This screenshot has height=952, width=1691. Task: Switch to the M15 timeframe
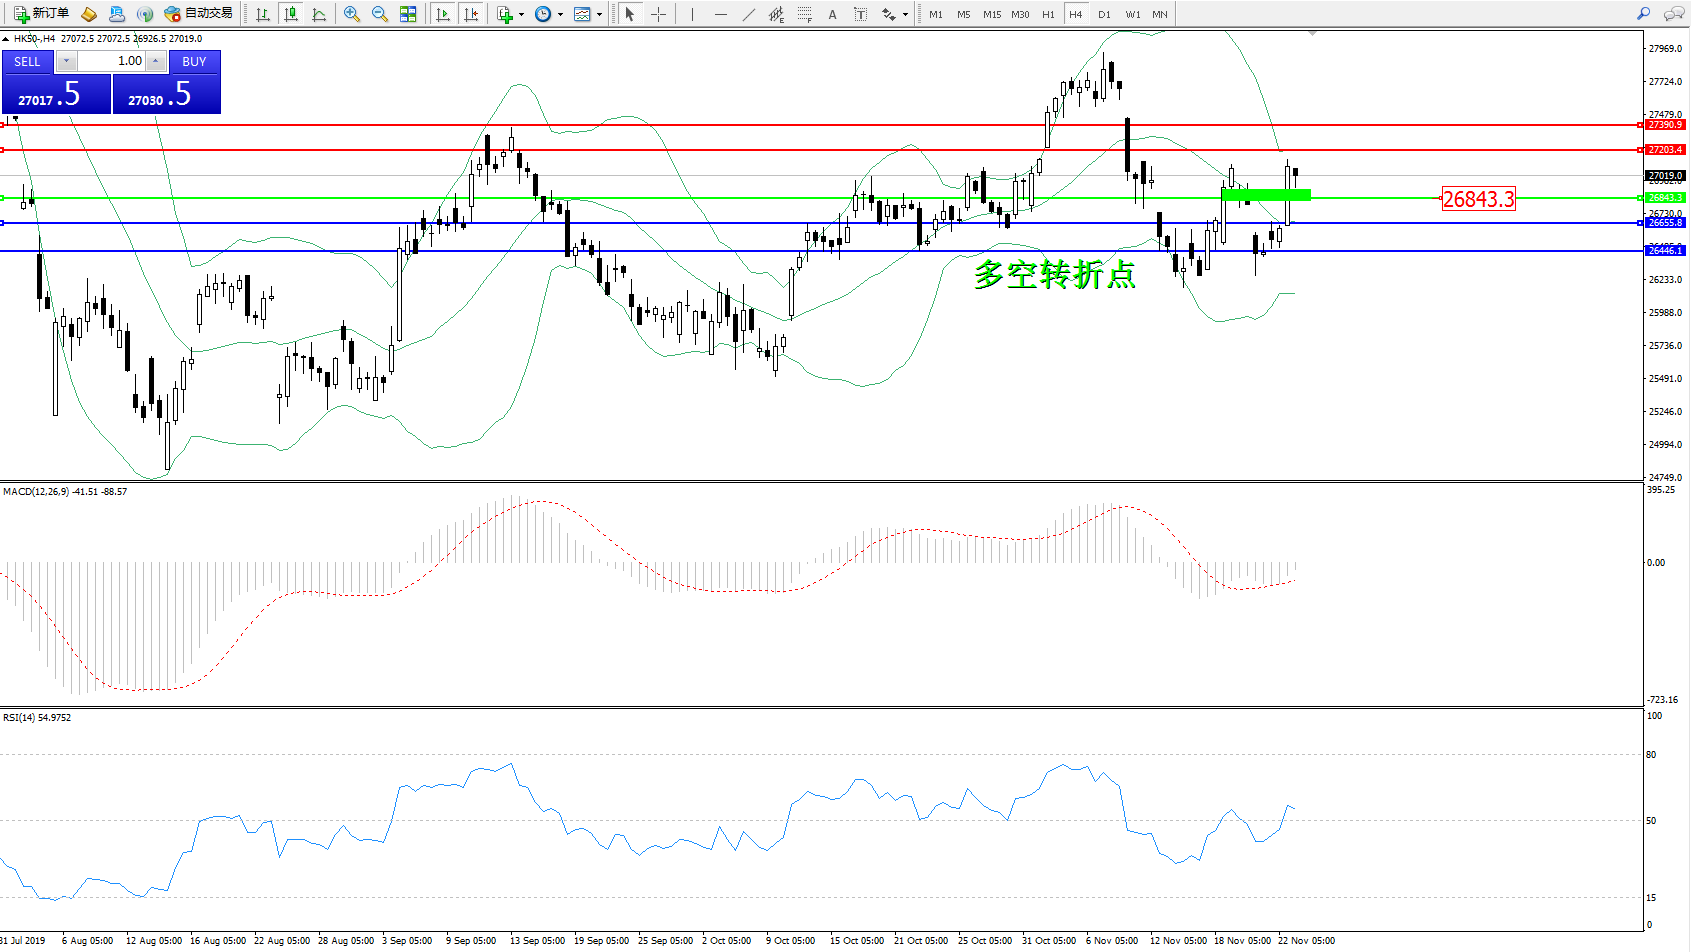[991, 14]
